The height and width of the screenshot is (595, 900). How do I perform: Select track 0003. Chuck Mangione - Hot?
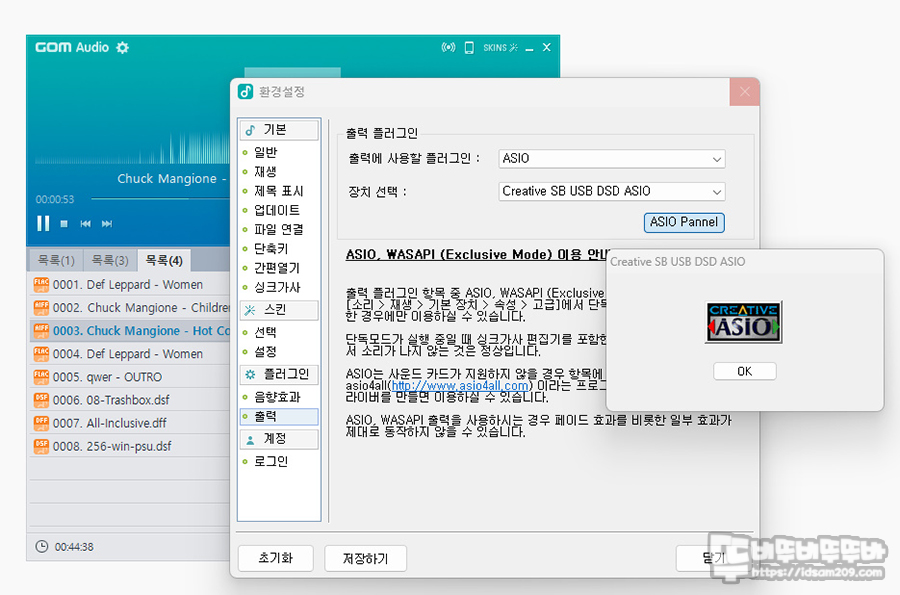(130, 330)
